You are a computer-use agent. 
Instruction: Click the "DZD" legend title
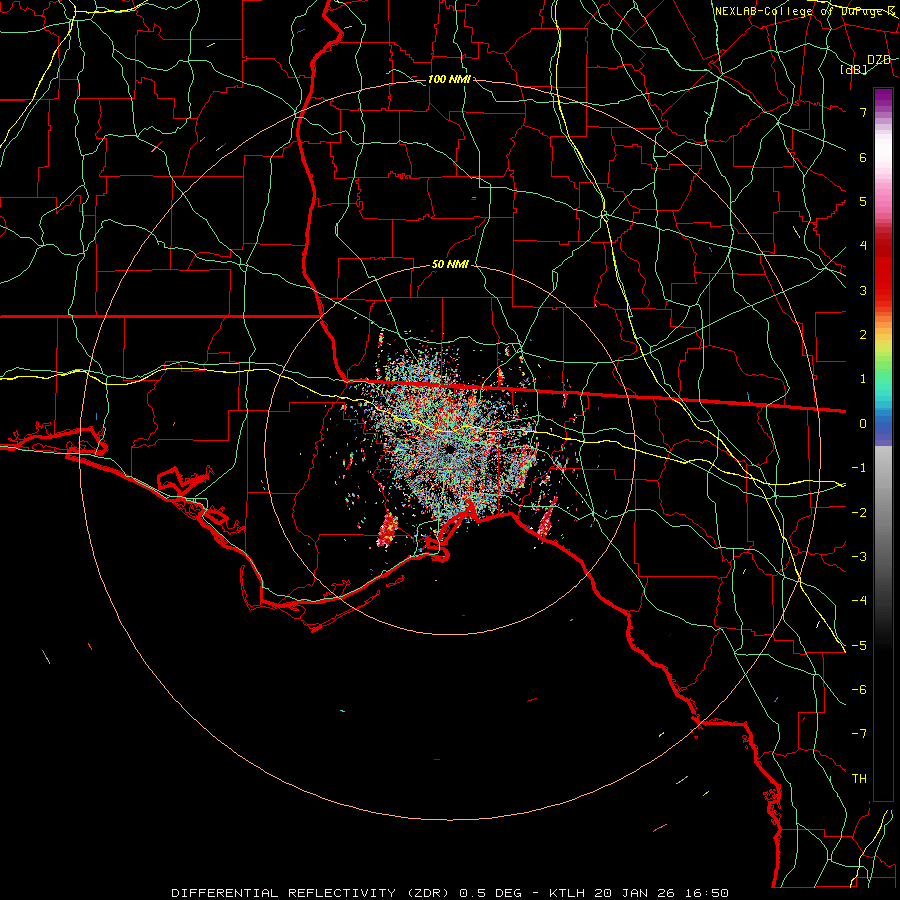[x=879, y=60]
